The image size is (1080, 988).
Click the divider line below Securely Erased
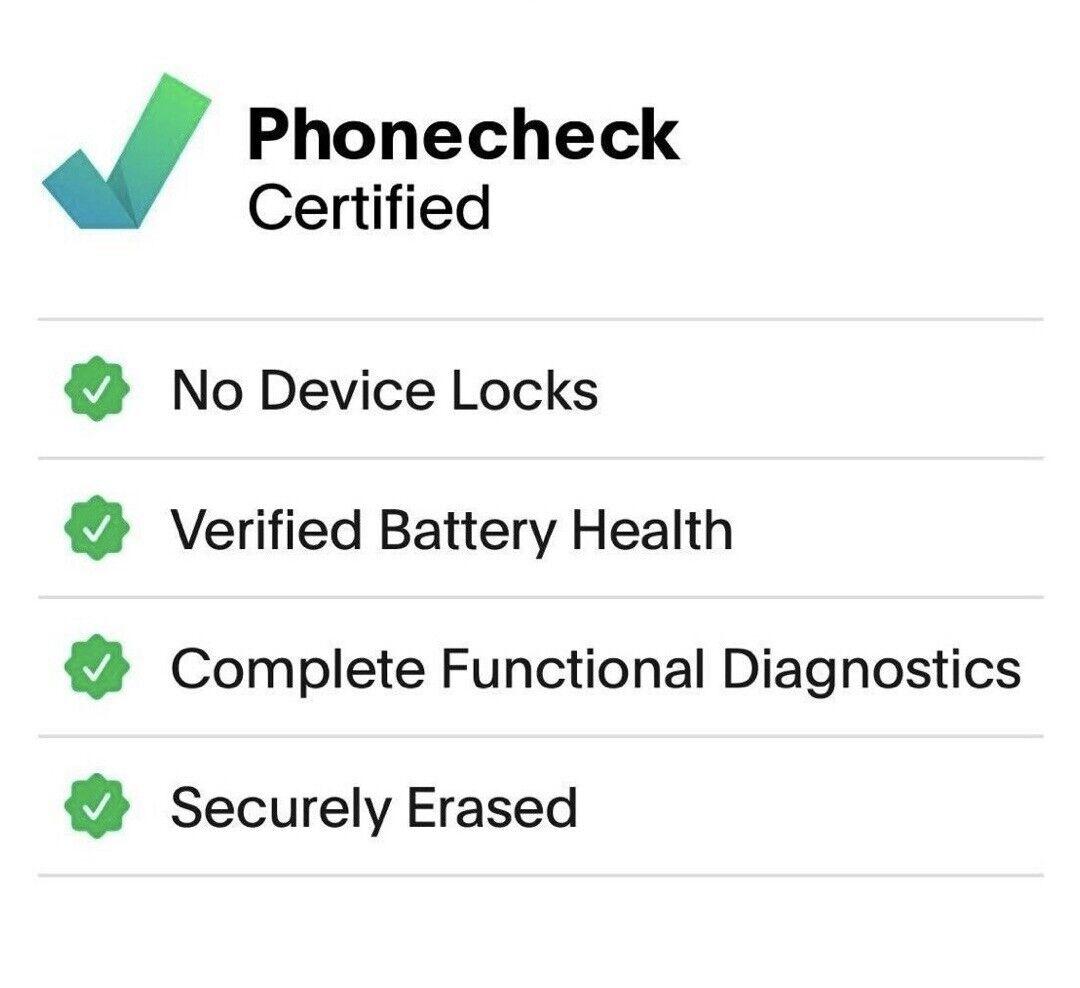point(540,876)
